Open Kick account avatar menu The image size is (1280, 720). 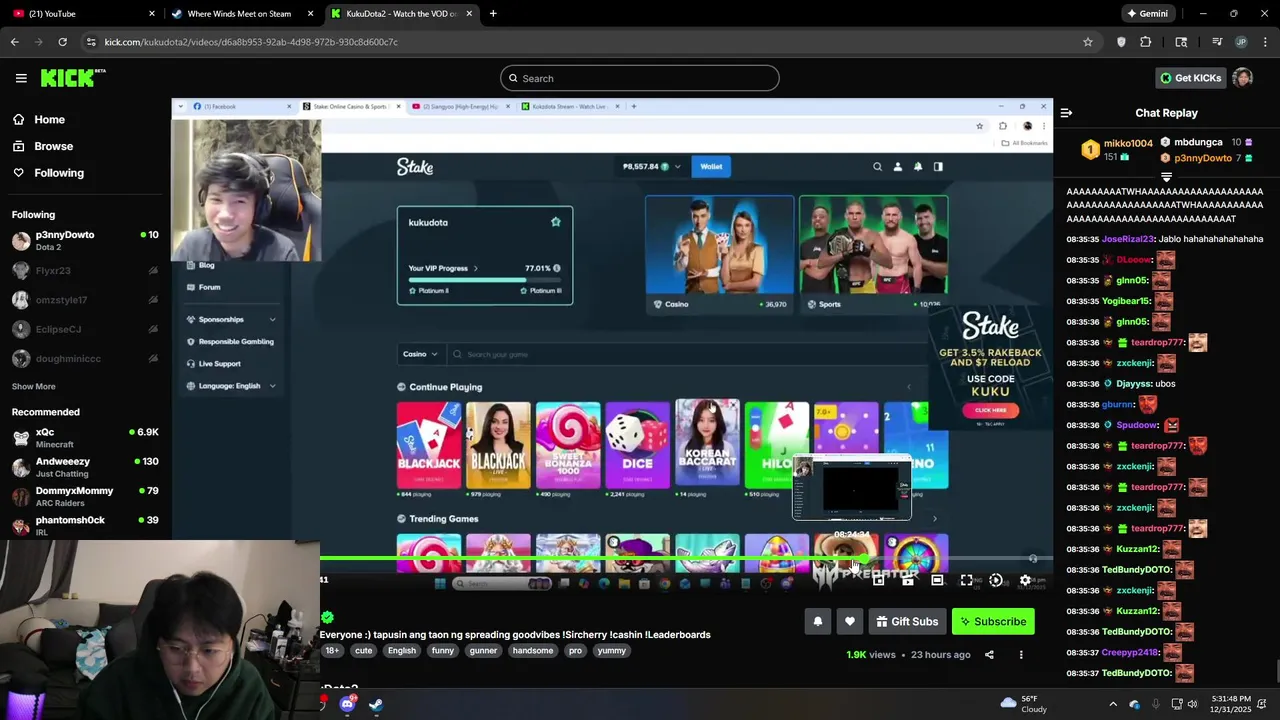click(1242, 78)
